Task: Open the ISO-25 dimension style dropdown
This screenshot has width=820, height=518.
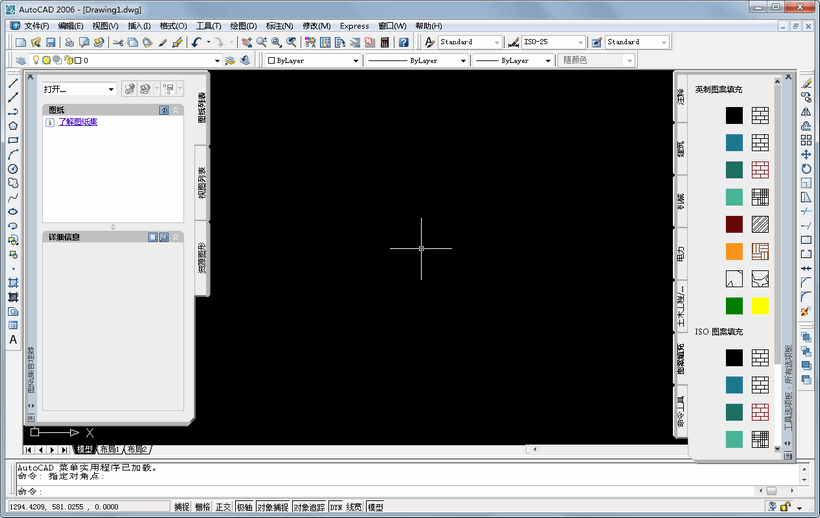Action: coord(580,43)
